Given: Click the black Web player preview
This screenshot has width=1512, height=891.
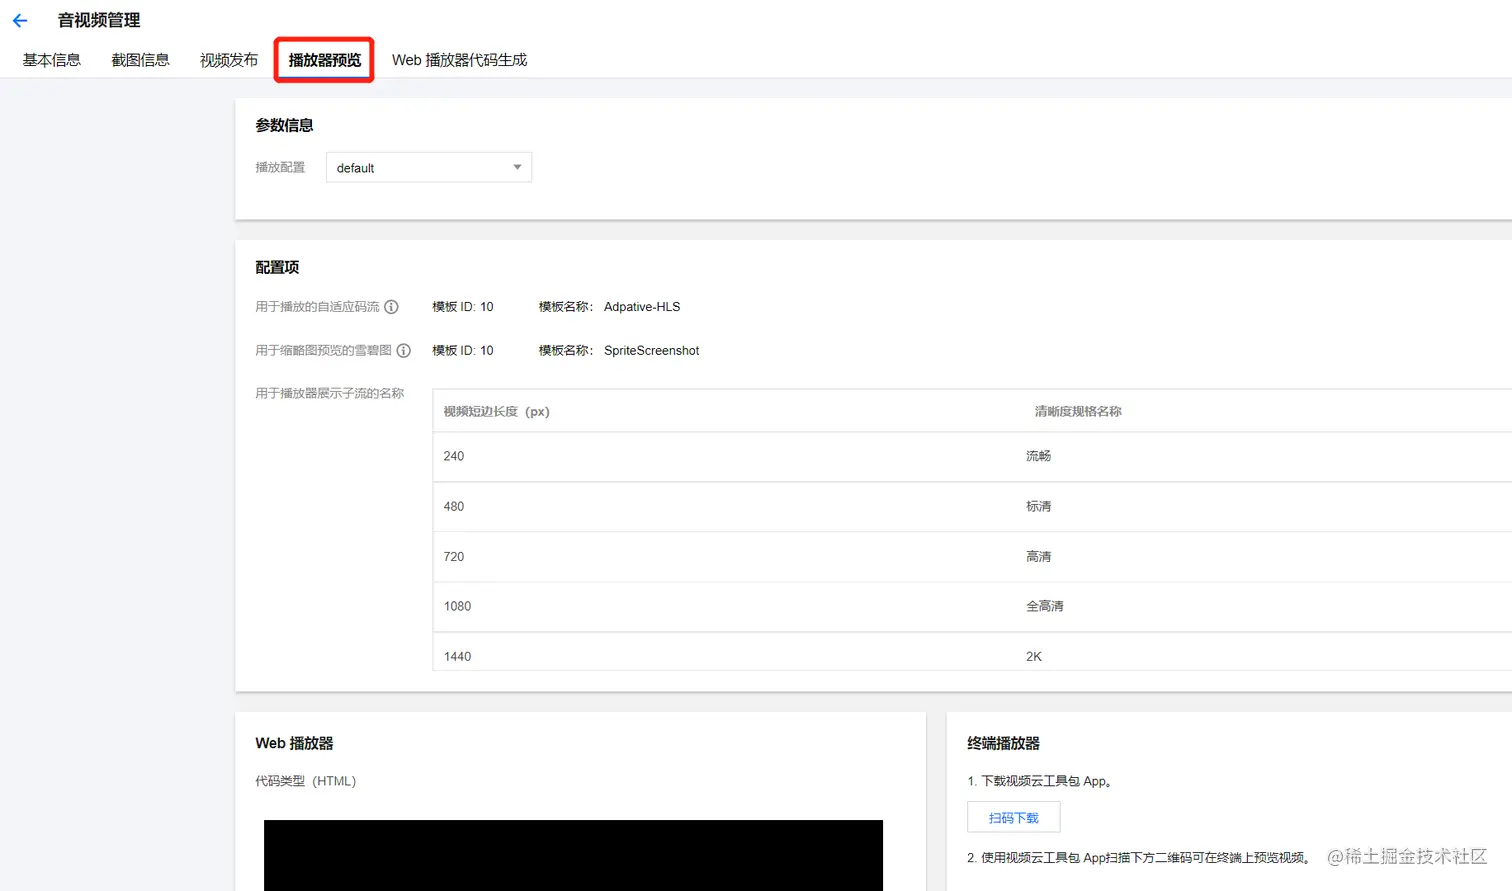Looking at the screenshot, I should (x=573, y=855).
